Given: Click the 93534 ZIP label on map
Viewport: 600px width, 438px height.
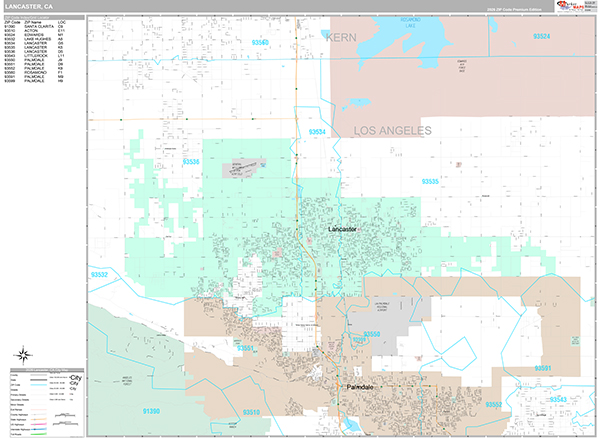Looking at the screenshot, I should pyautogui.click(x=317, y=132).
